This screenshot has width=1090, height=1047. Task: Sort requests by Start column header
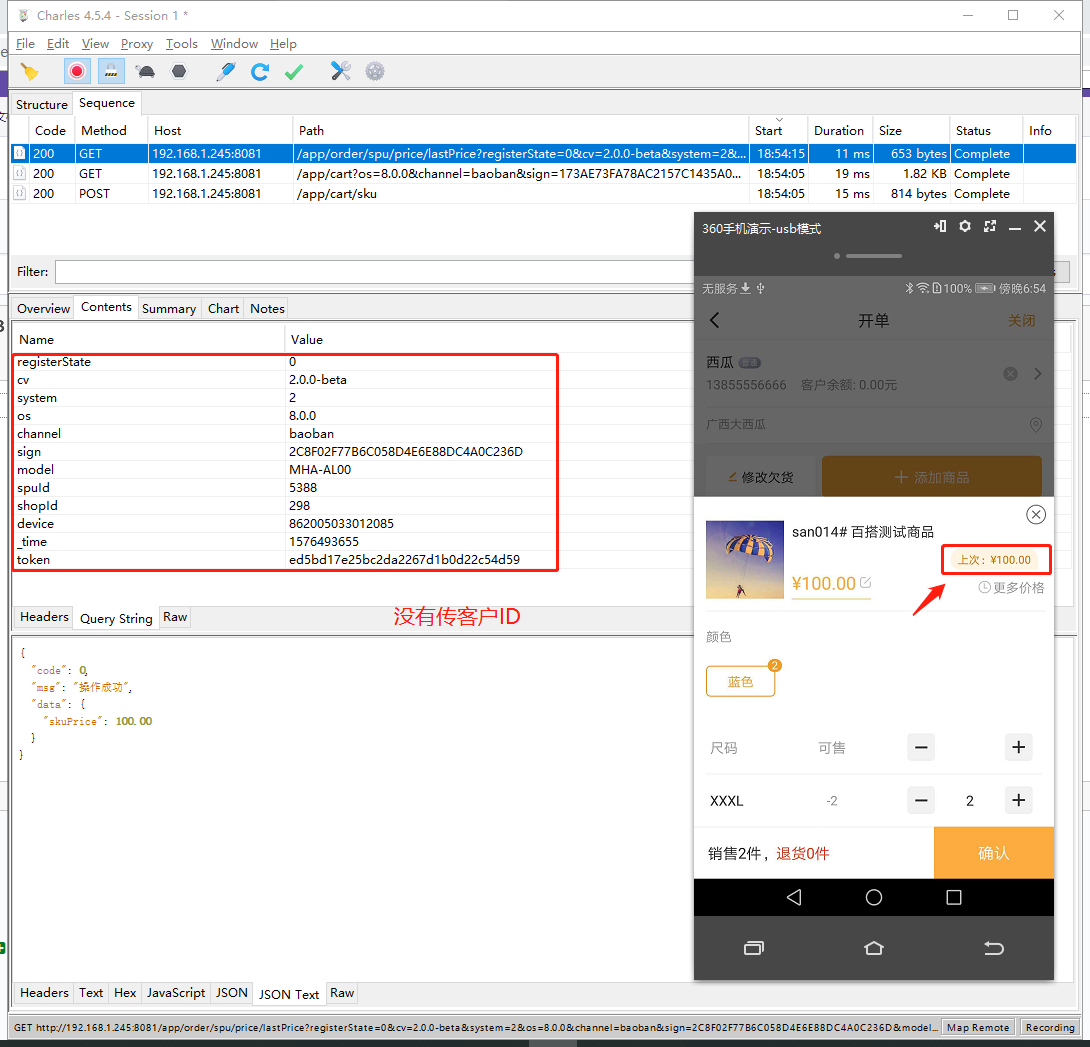click(777, 130)
